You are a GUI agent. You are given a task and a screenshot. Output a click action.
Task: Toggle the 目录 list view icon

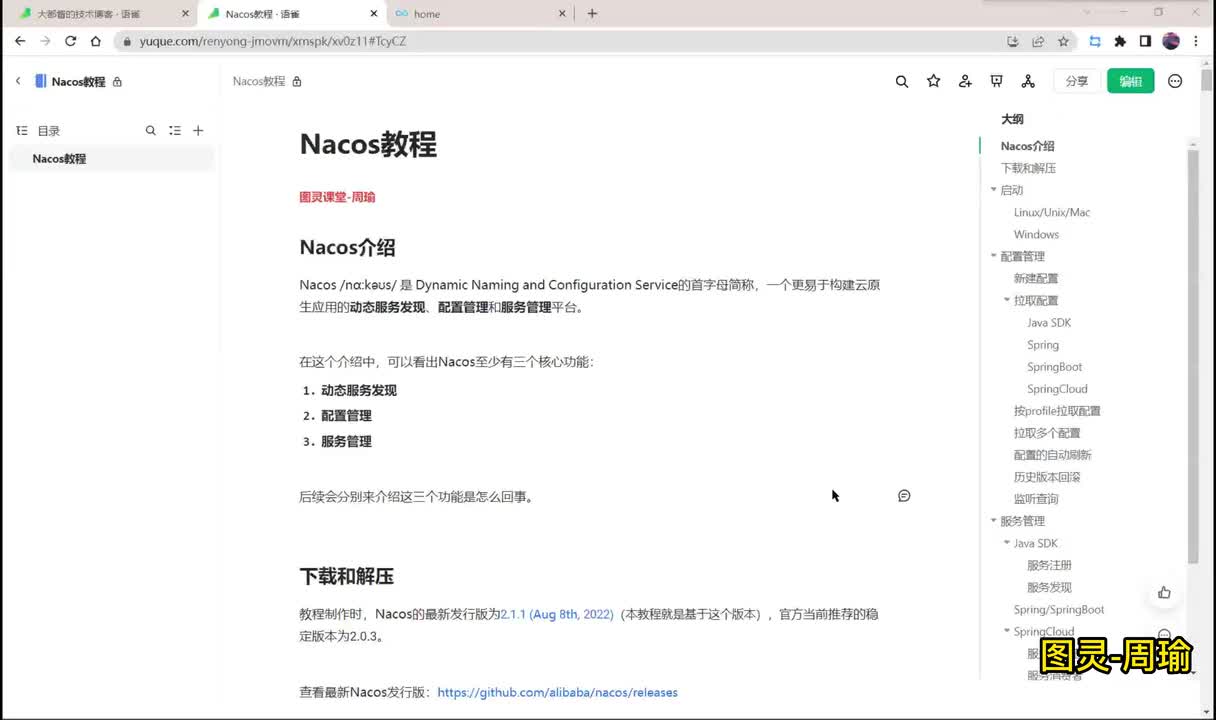tap(175, 131)
